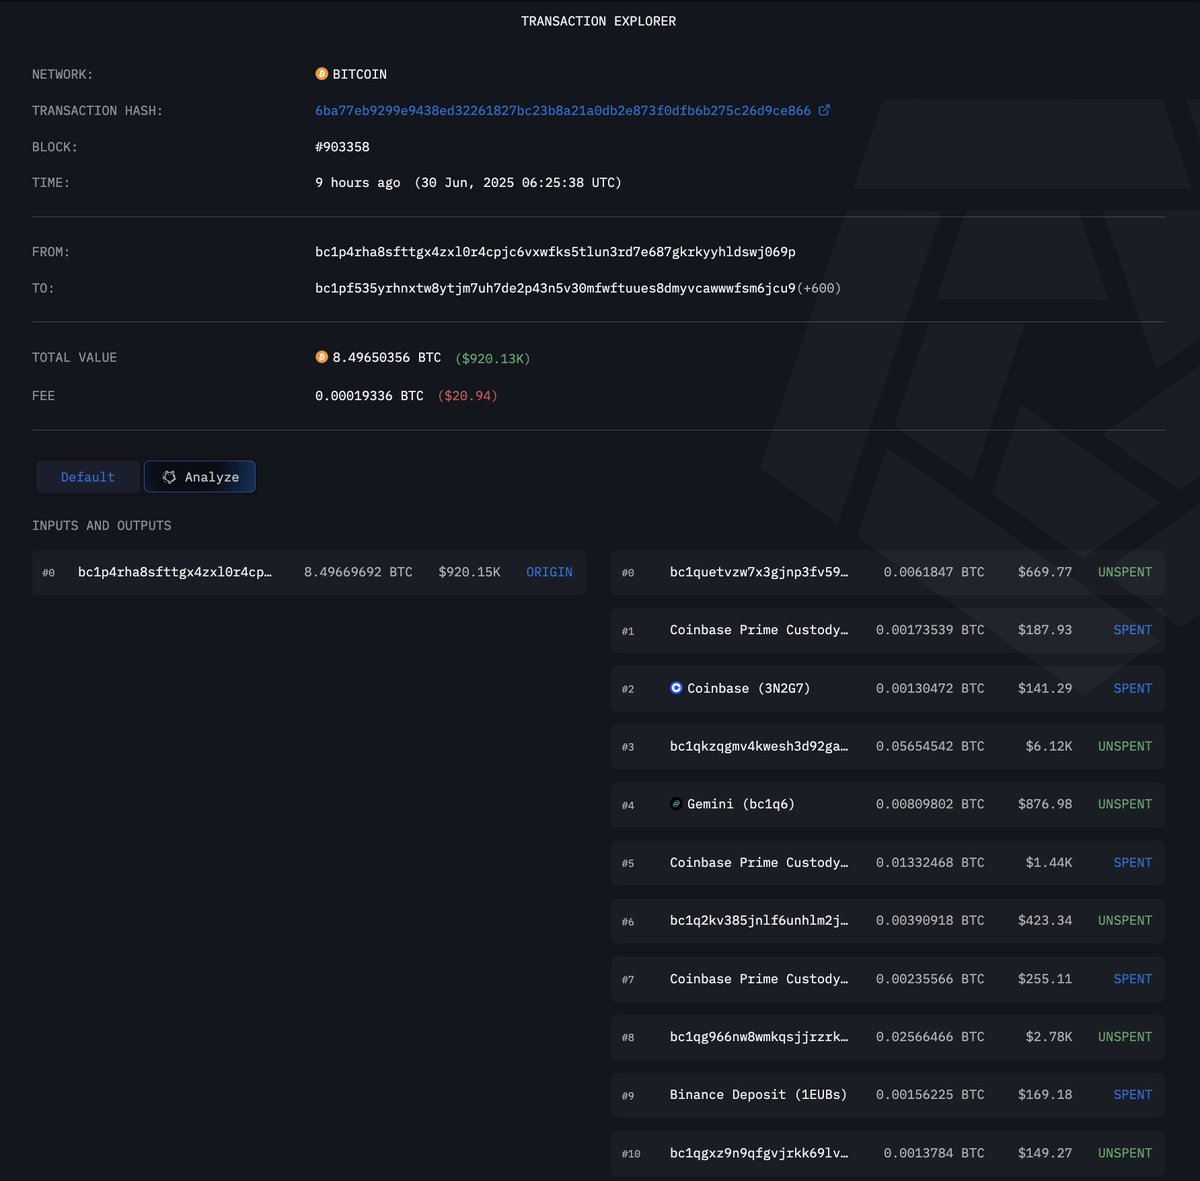Open block #903358
The height and width of the screenshot is (1181, 1200).
(x=342, y=146)
